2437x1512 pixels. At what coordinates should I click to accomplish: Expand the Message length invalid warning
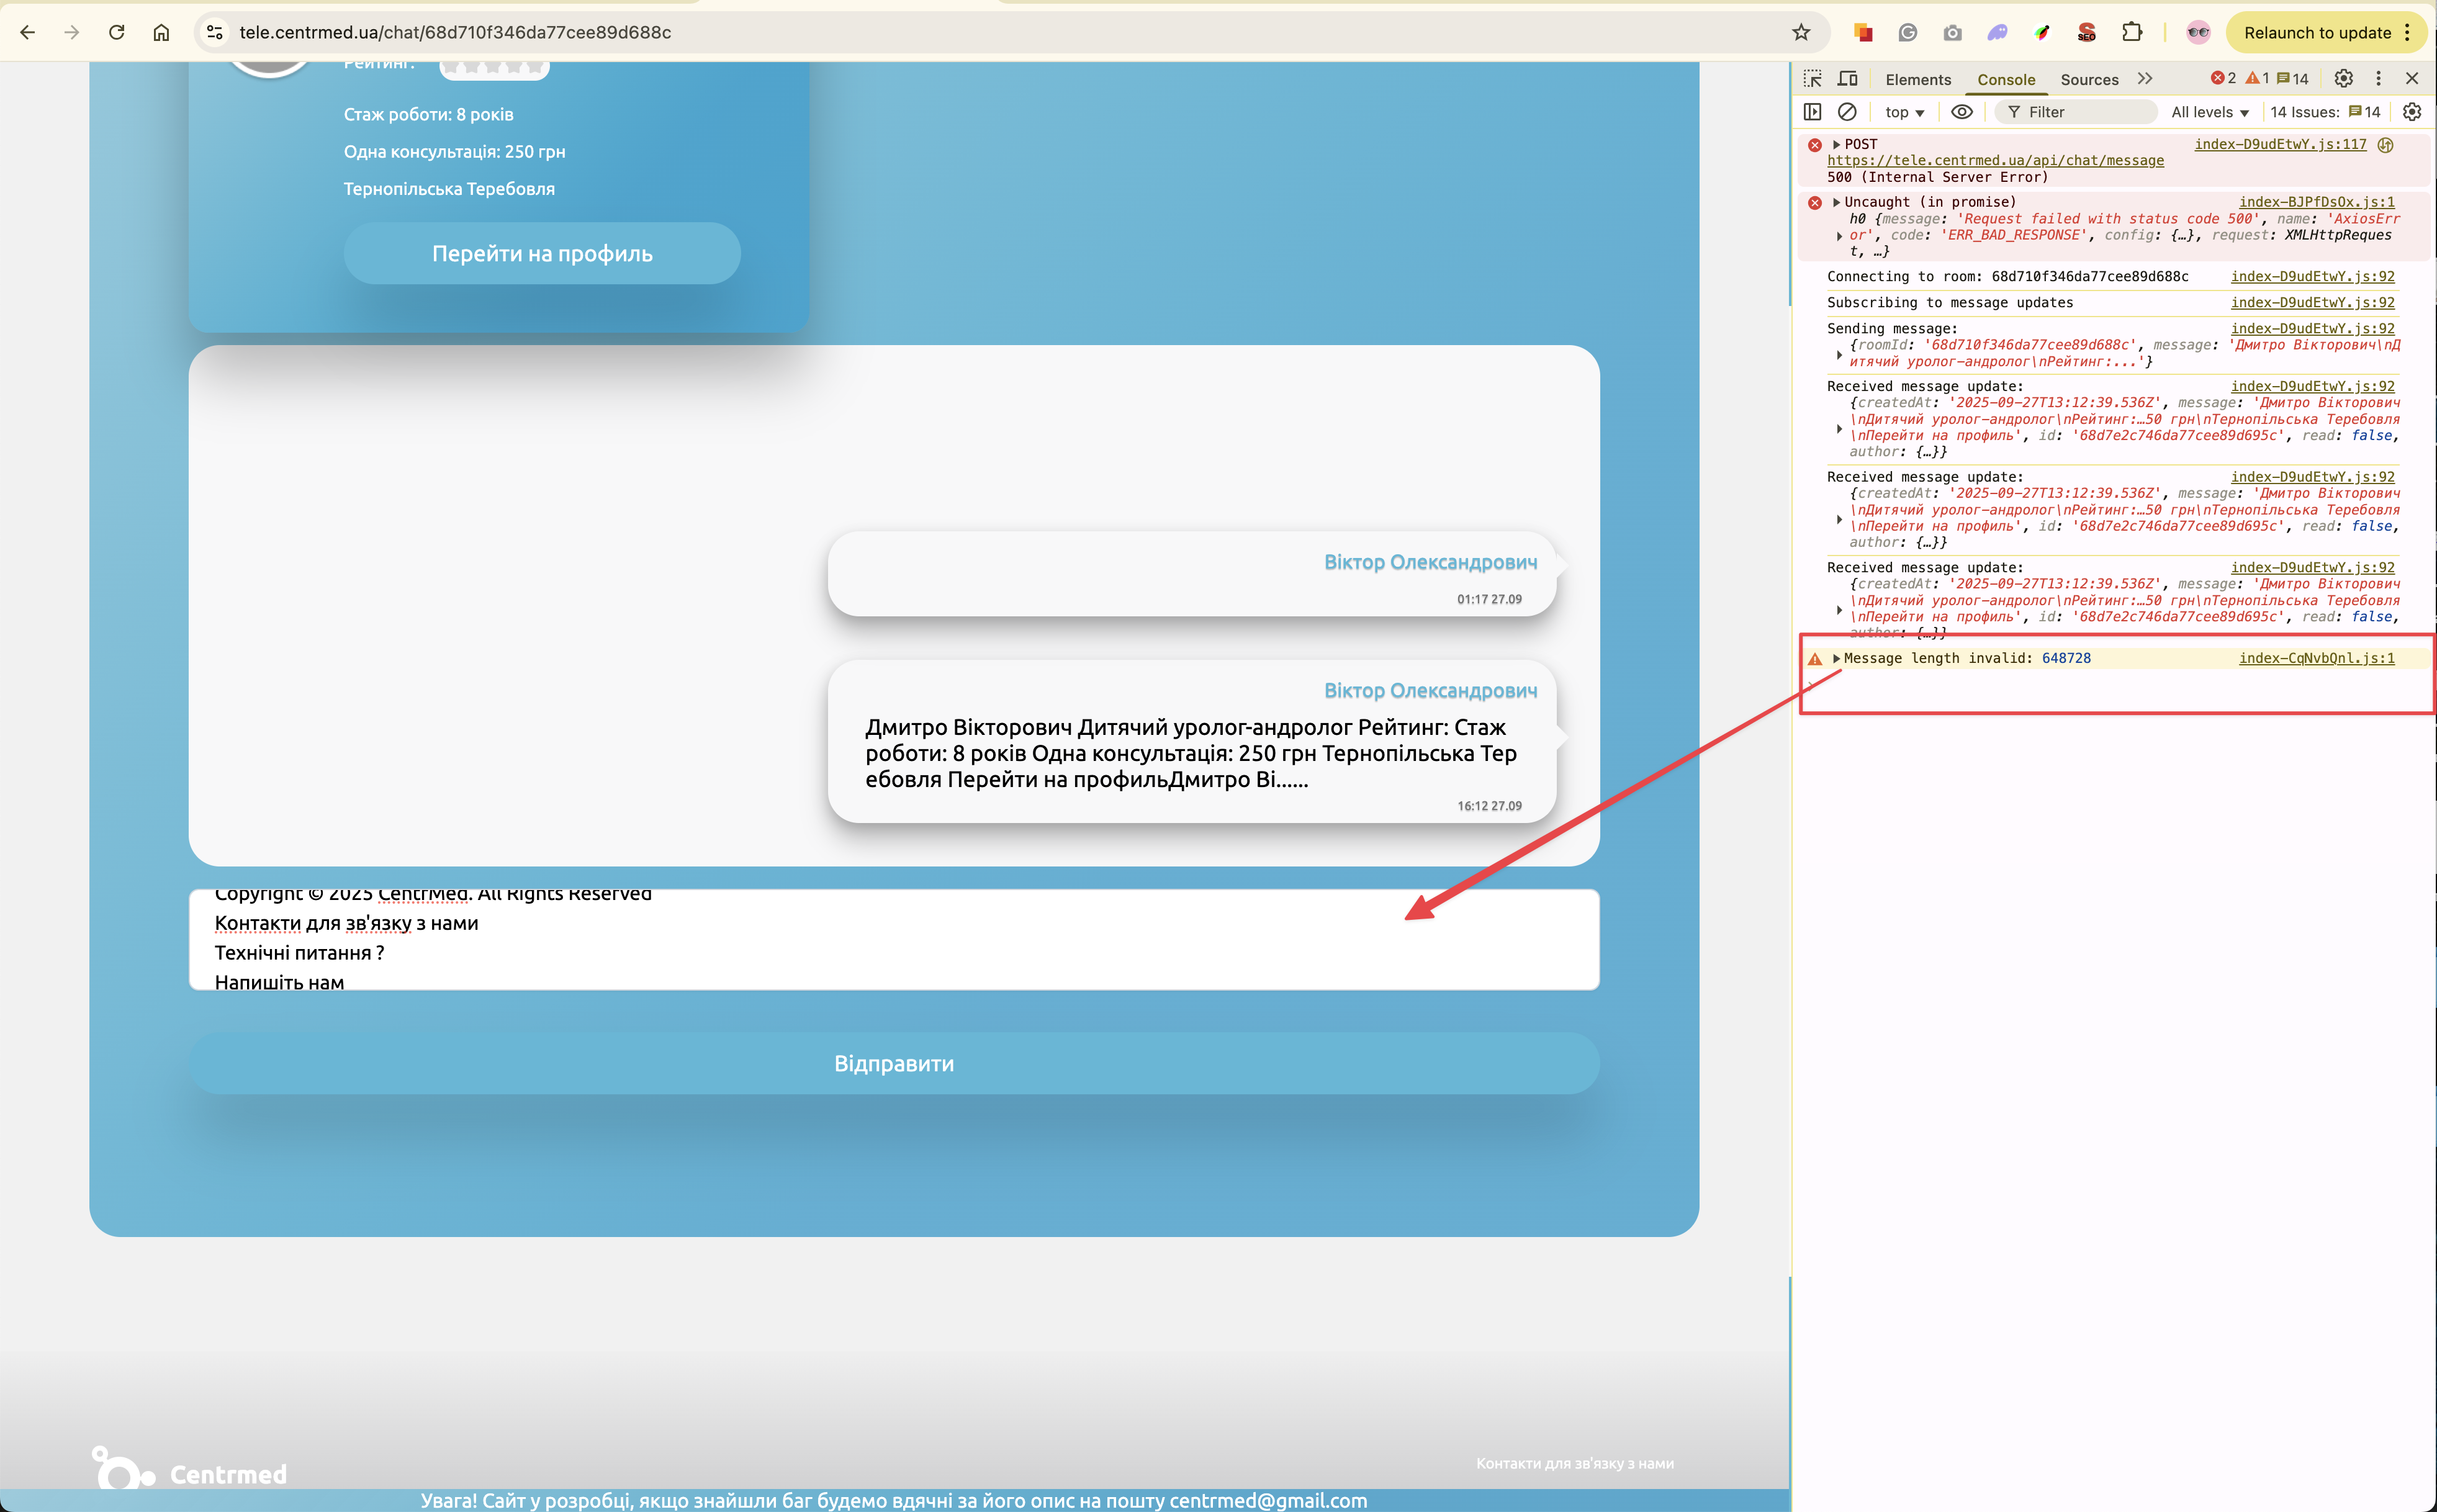point(1836,658)
